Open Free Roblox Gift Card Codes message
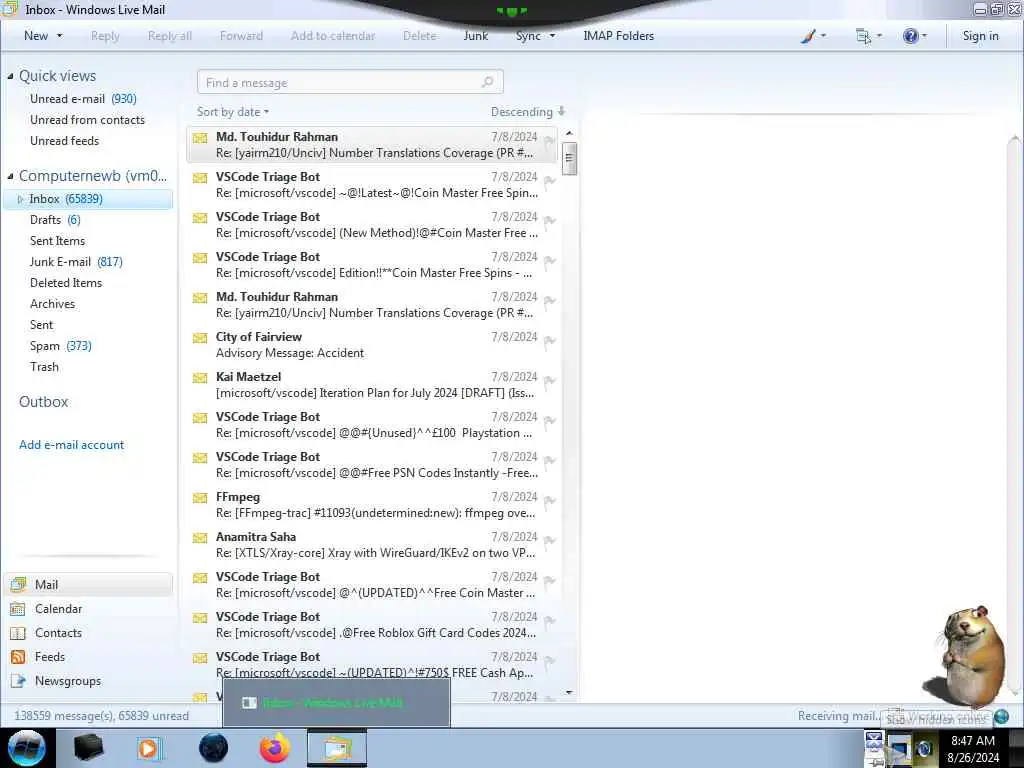 [x=372, y=625]
